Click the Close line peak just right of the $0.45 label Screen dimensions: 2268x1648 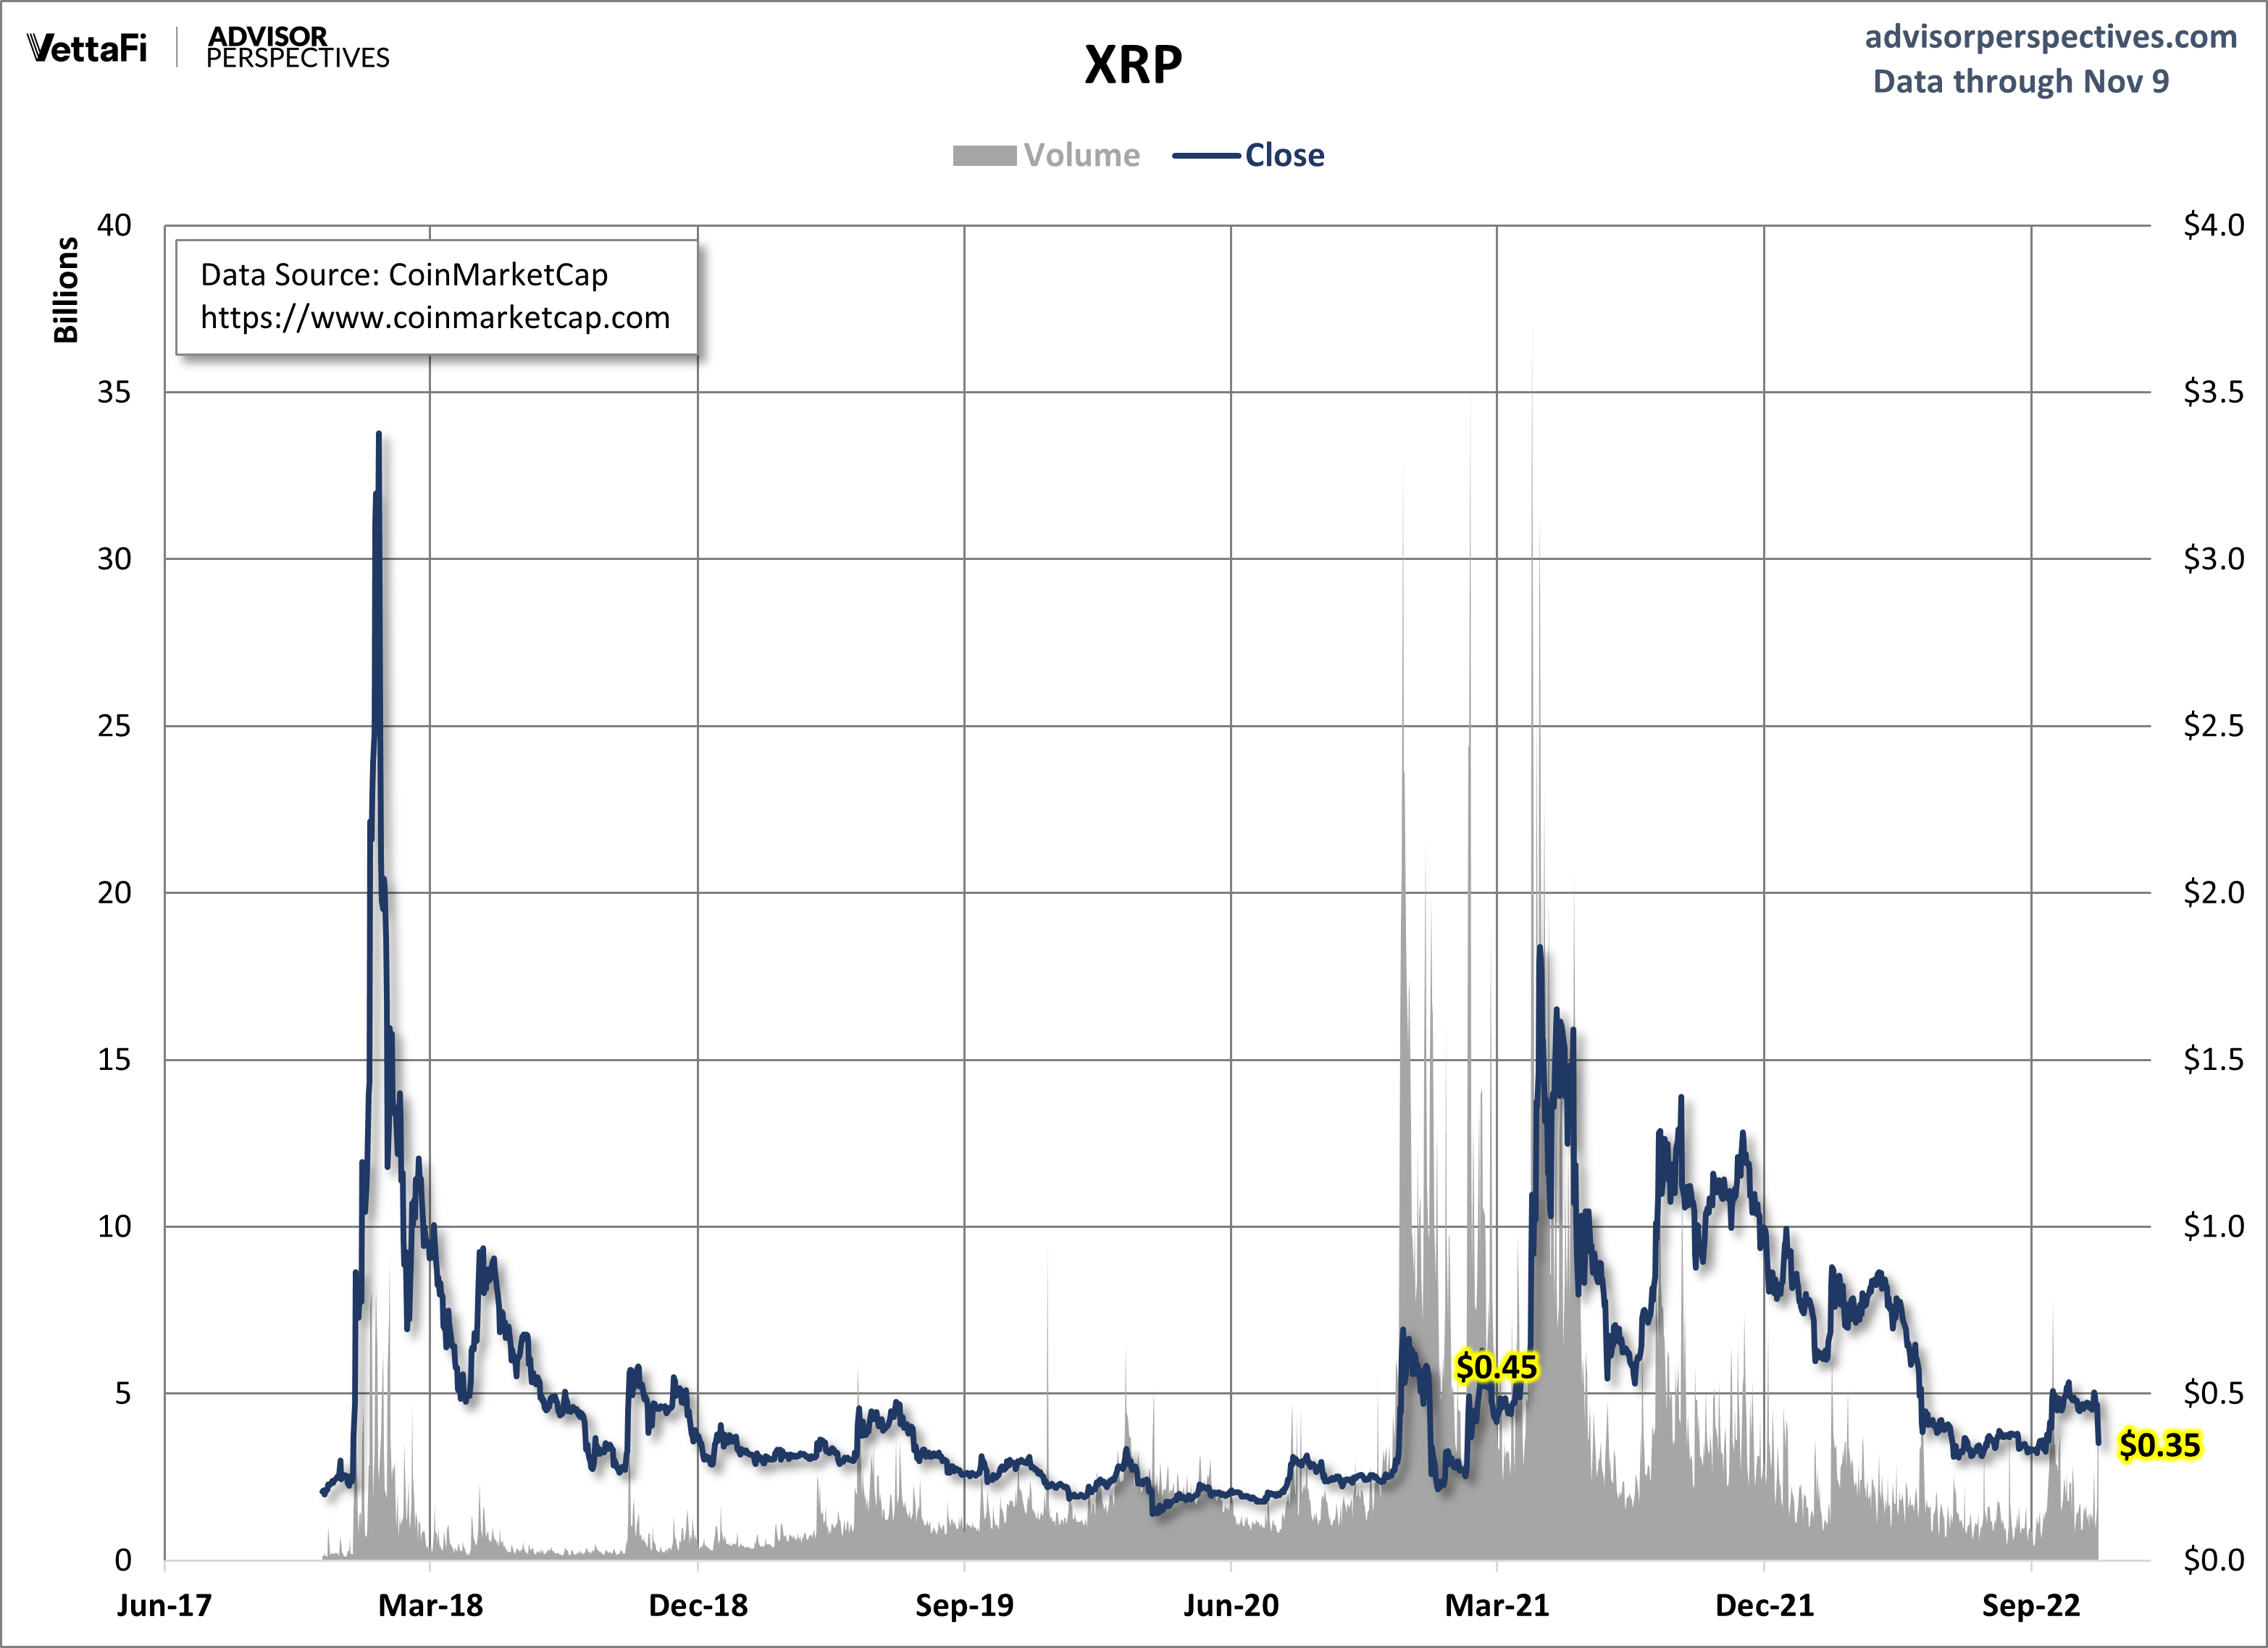pyautogui.click(x=1540, y=948)
